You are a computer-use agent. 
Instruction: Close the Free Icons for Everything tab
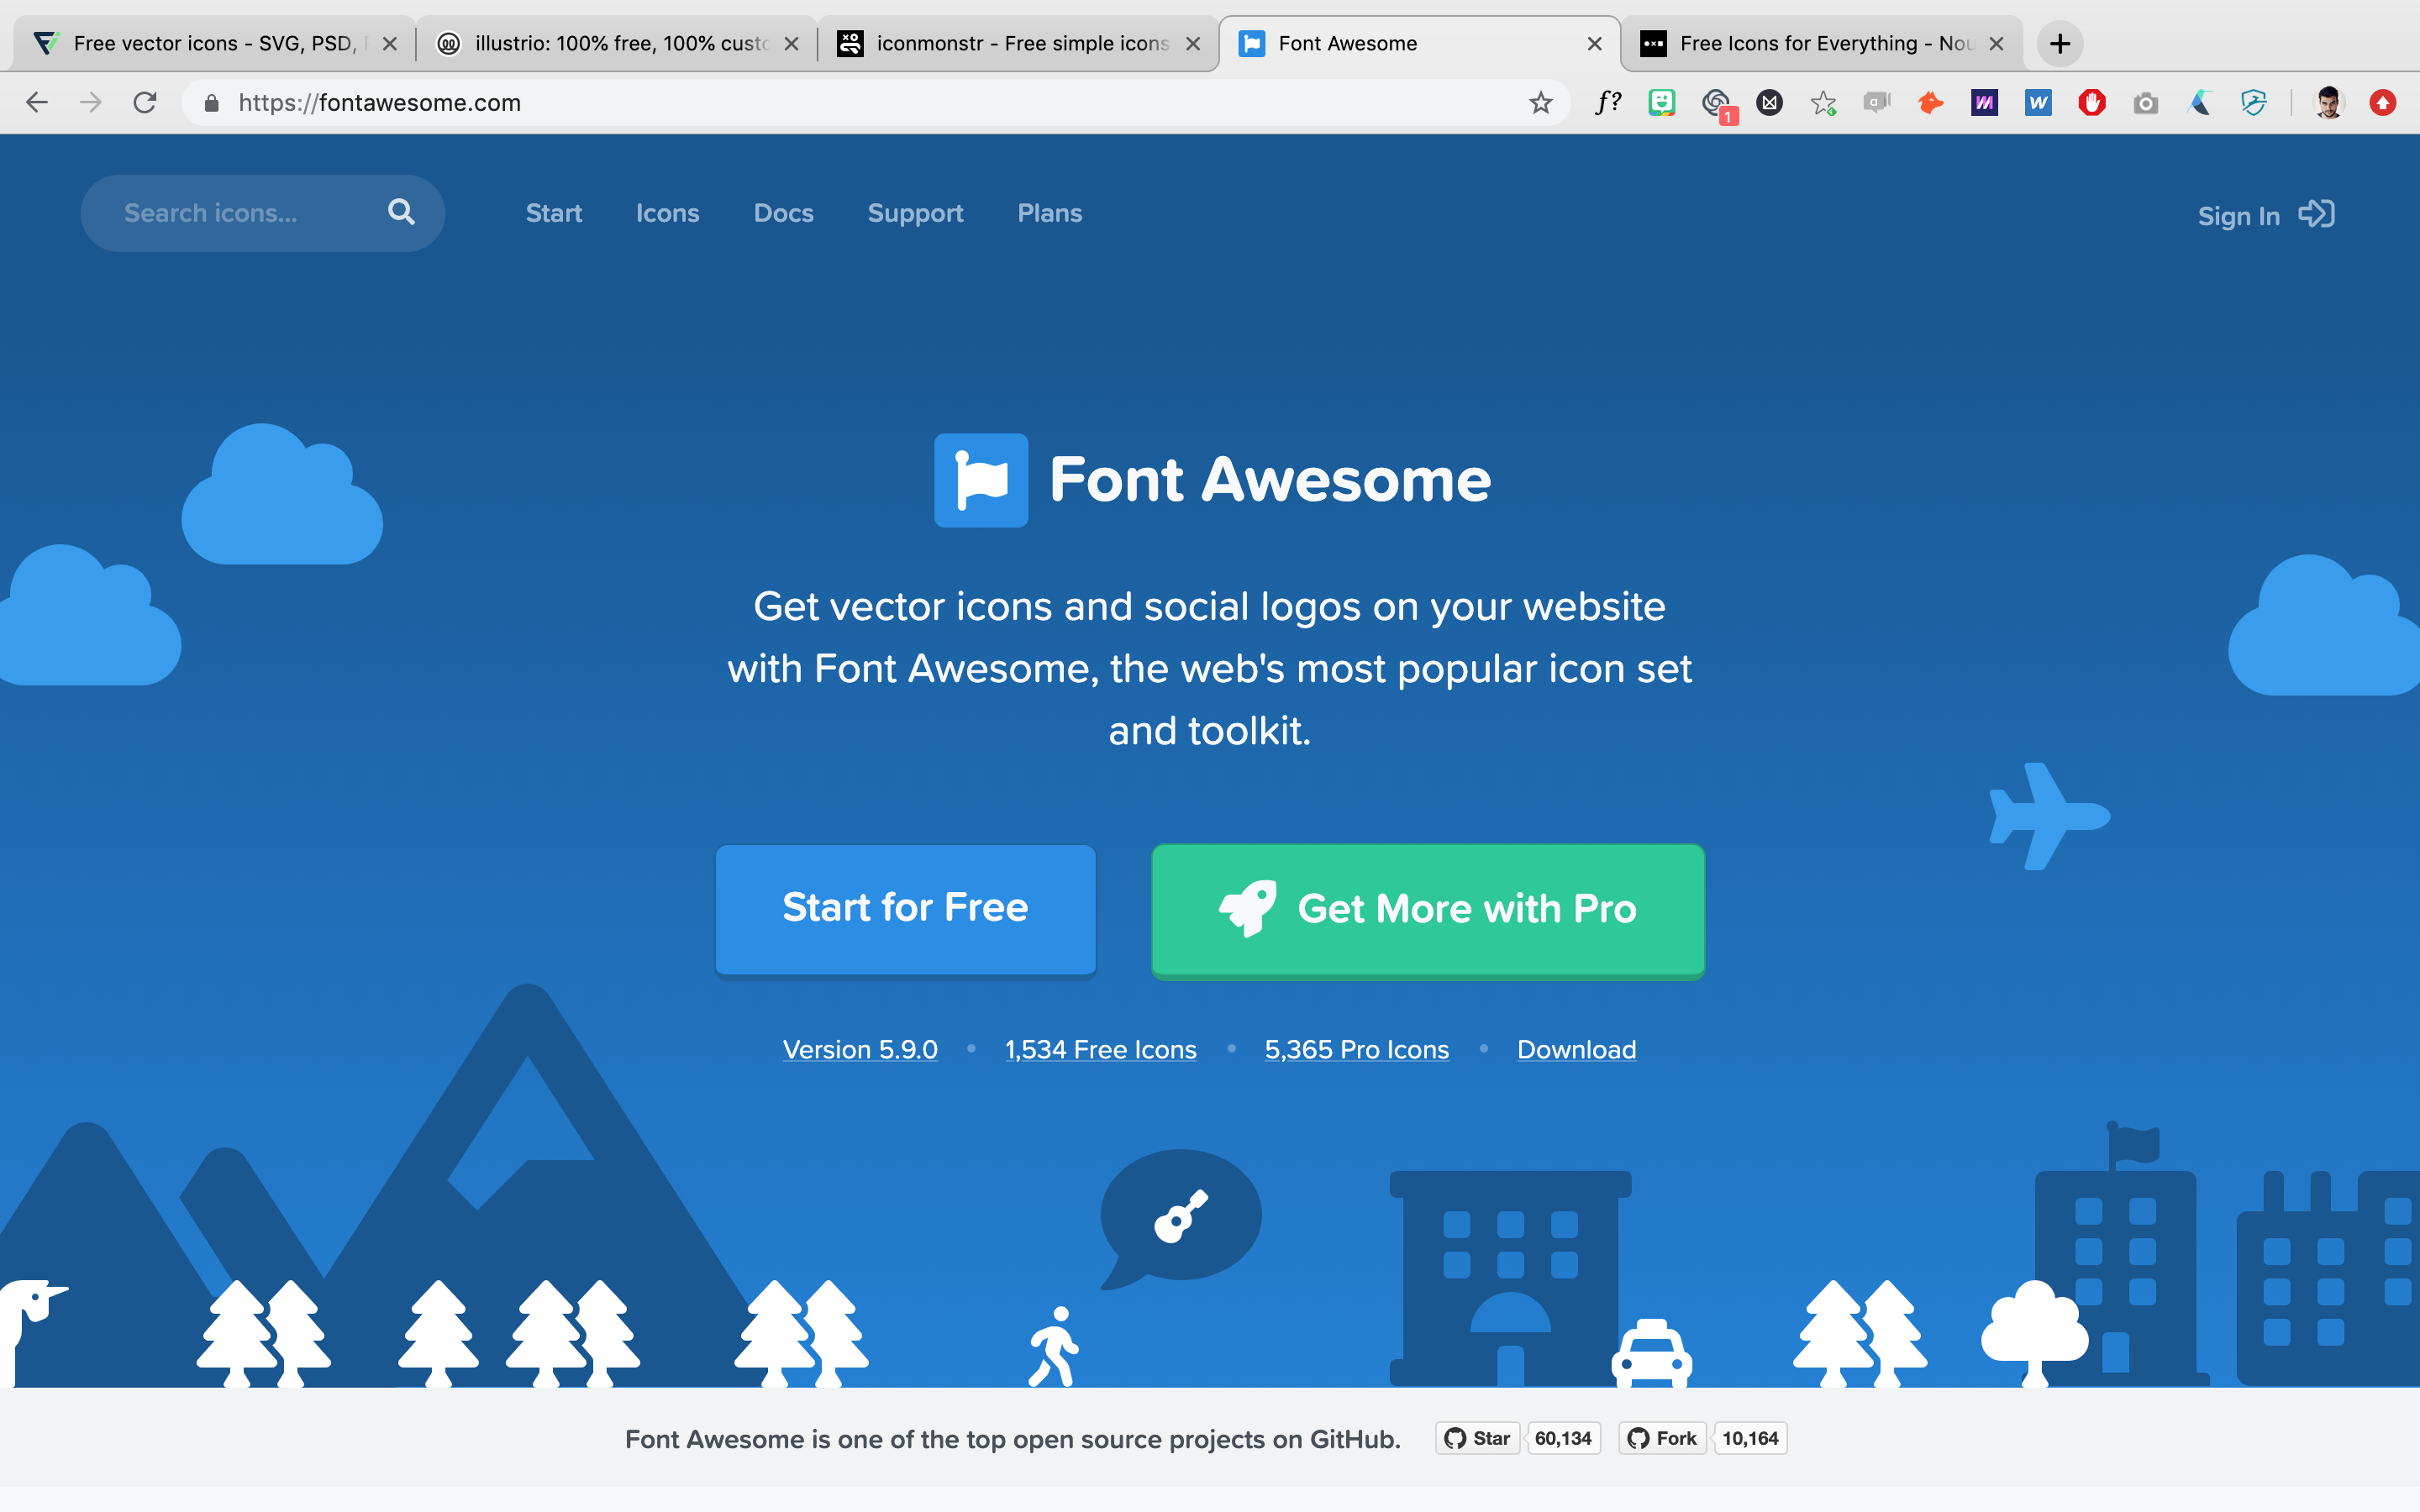click(1996, 44)
